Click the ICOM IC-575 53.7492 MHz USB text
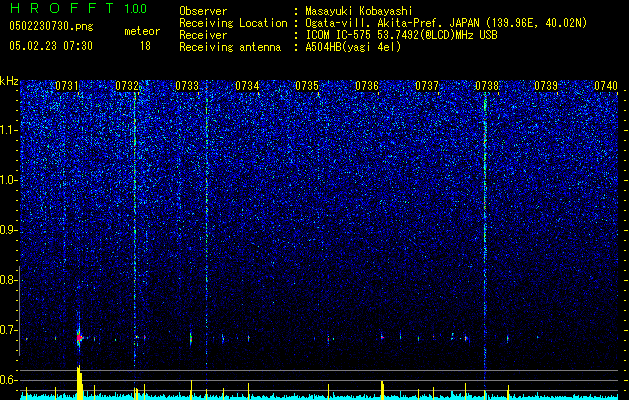The width and height of the screenshot is (629, 400). [401, 35]
